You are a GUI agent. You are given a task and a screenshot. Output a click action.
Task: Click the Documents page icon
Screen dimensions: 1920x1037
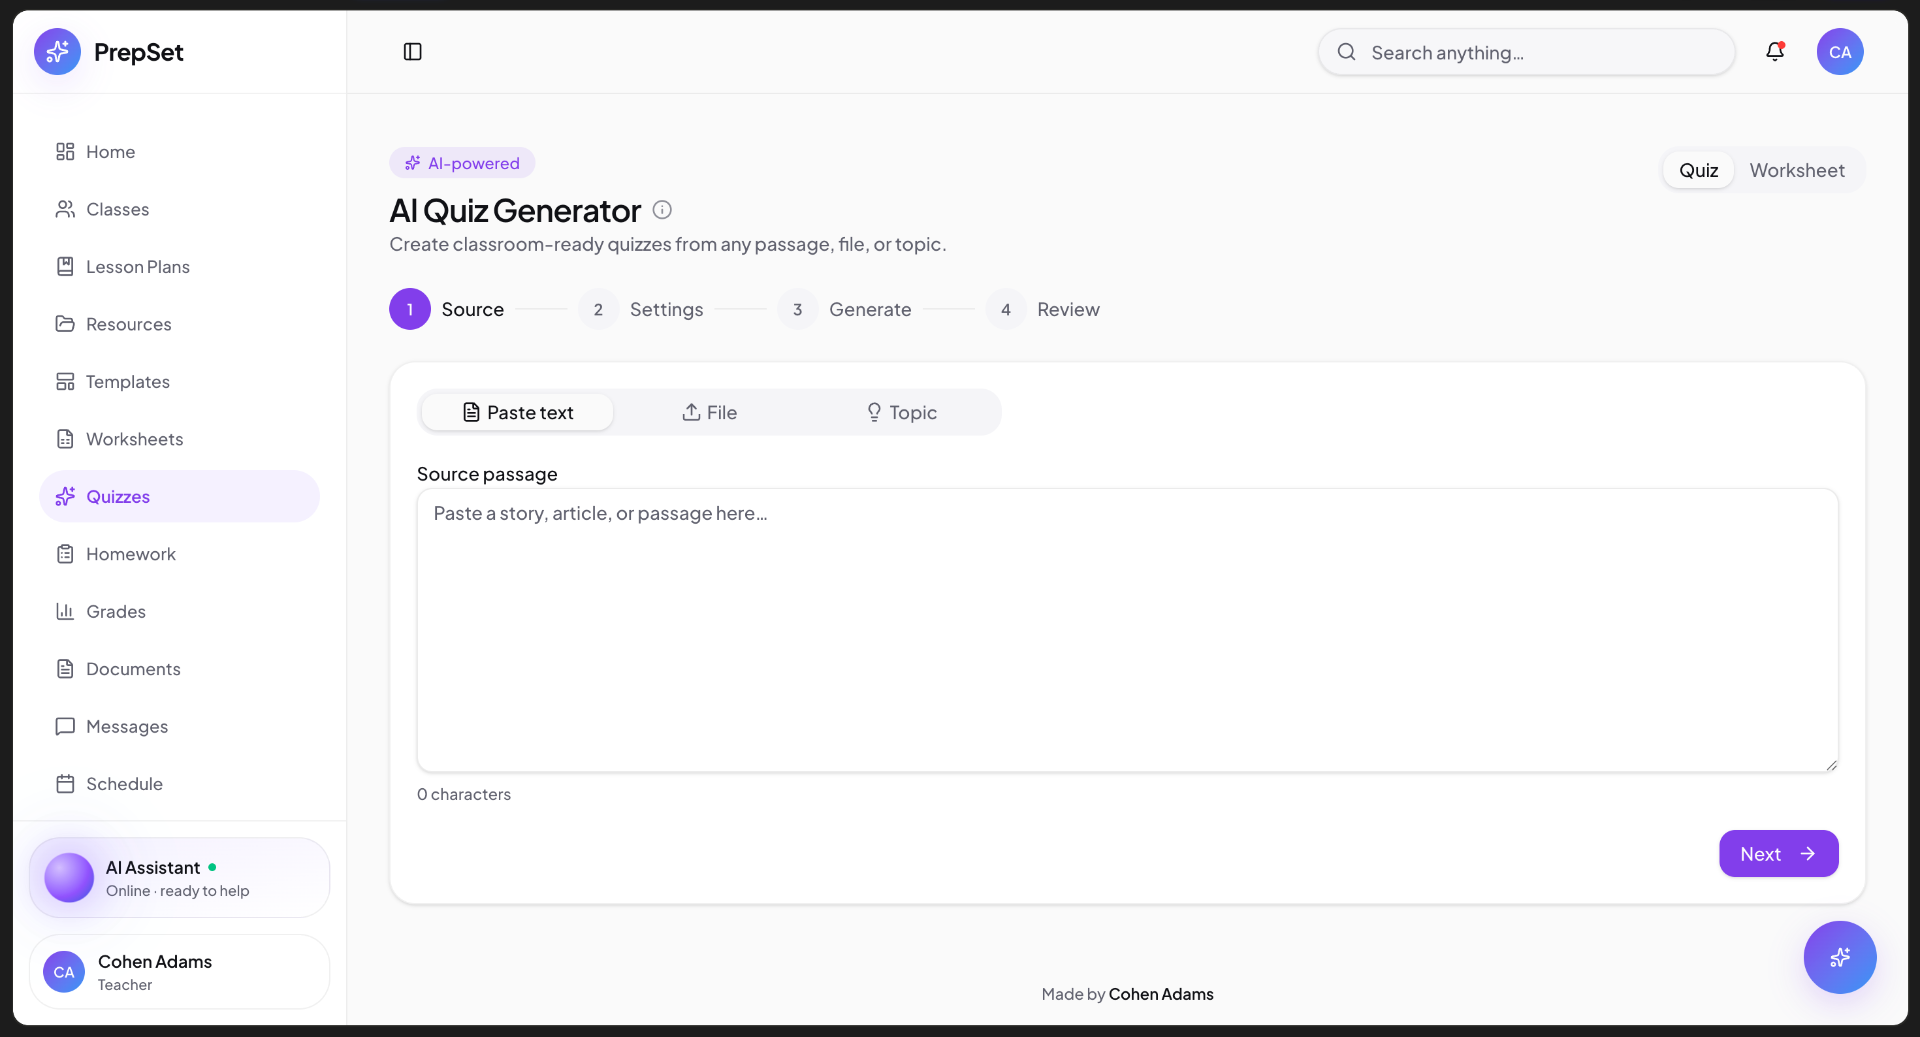pyautogui.click(x=65, y=669)
